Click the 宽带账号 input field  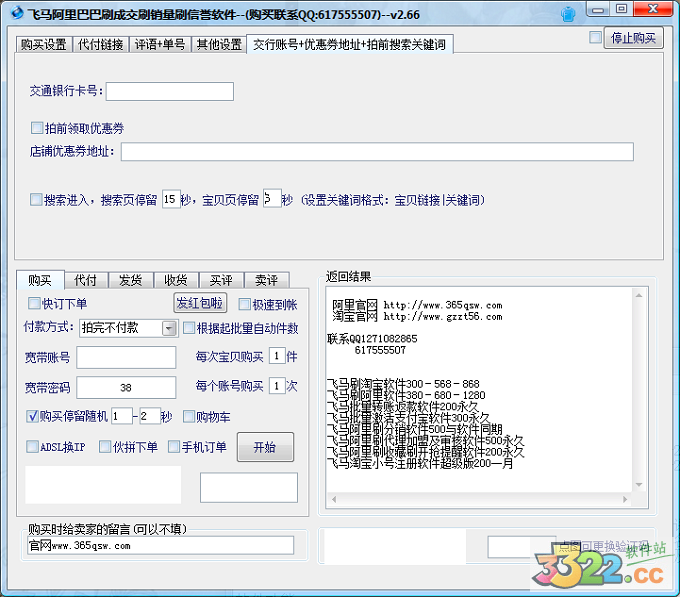(126, 357)
